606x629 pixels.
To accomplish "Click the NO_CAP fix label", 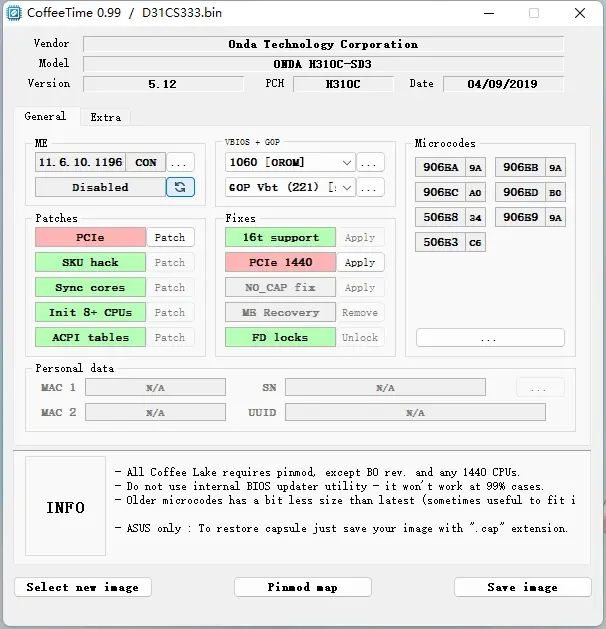I will coord(280,287).
